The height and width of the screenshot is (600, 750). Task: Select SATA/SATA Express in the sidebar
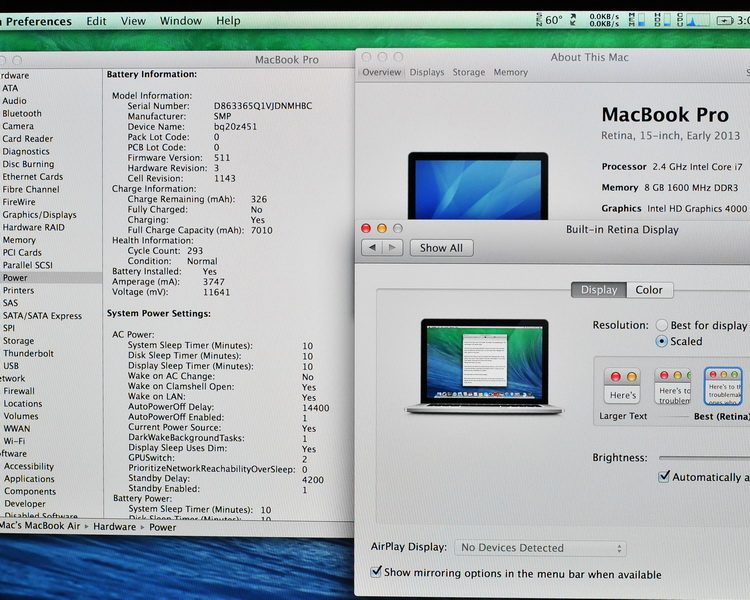(x=43, y=316)
